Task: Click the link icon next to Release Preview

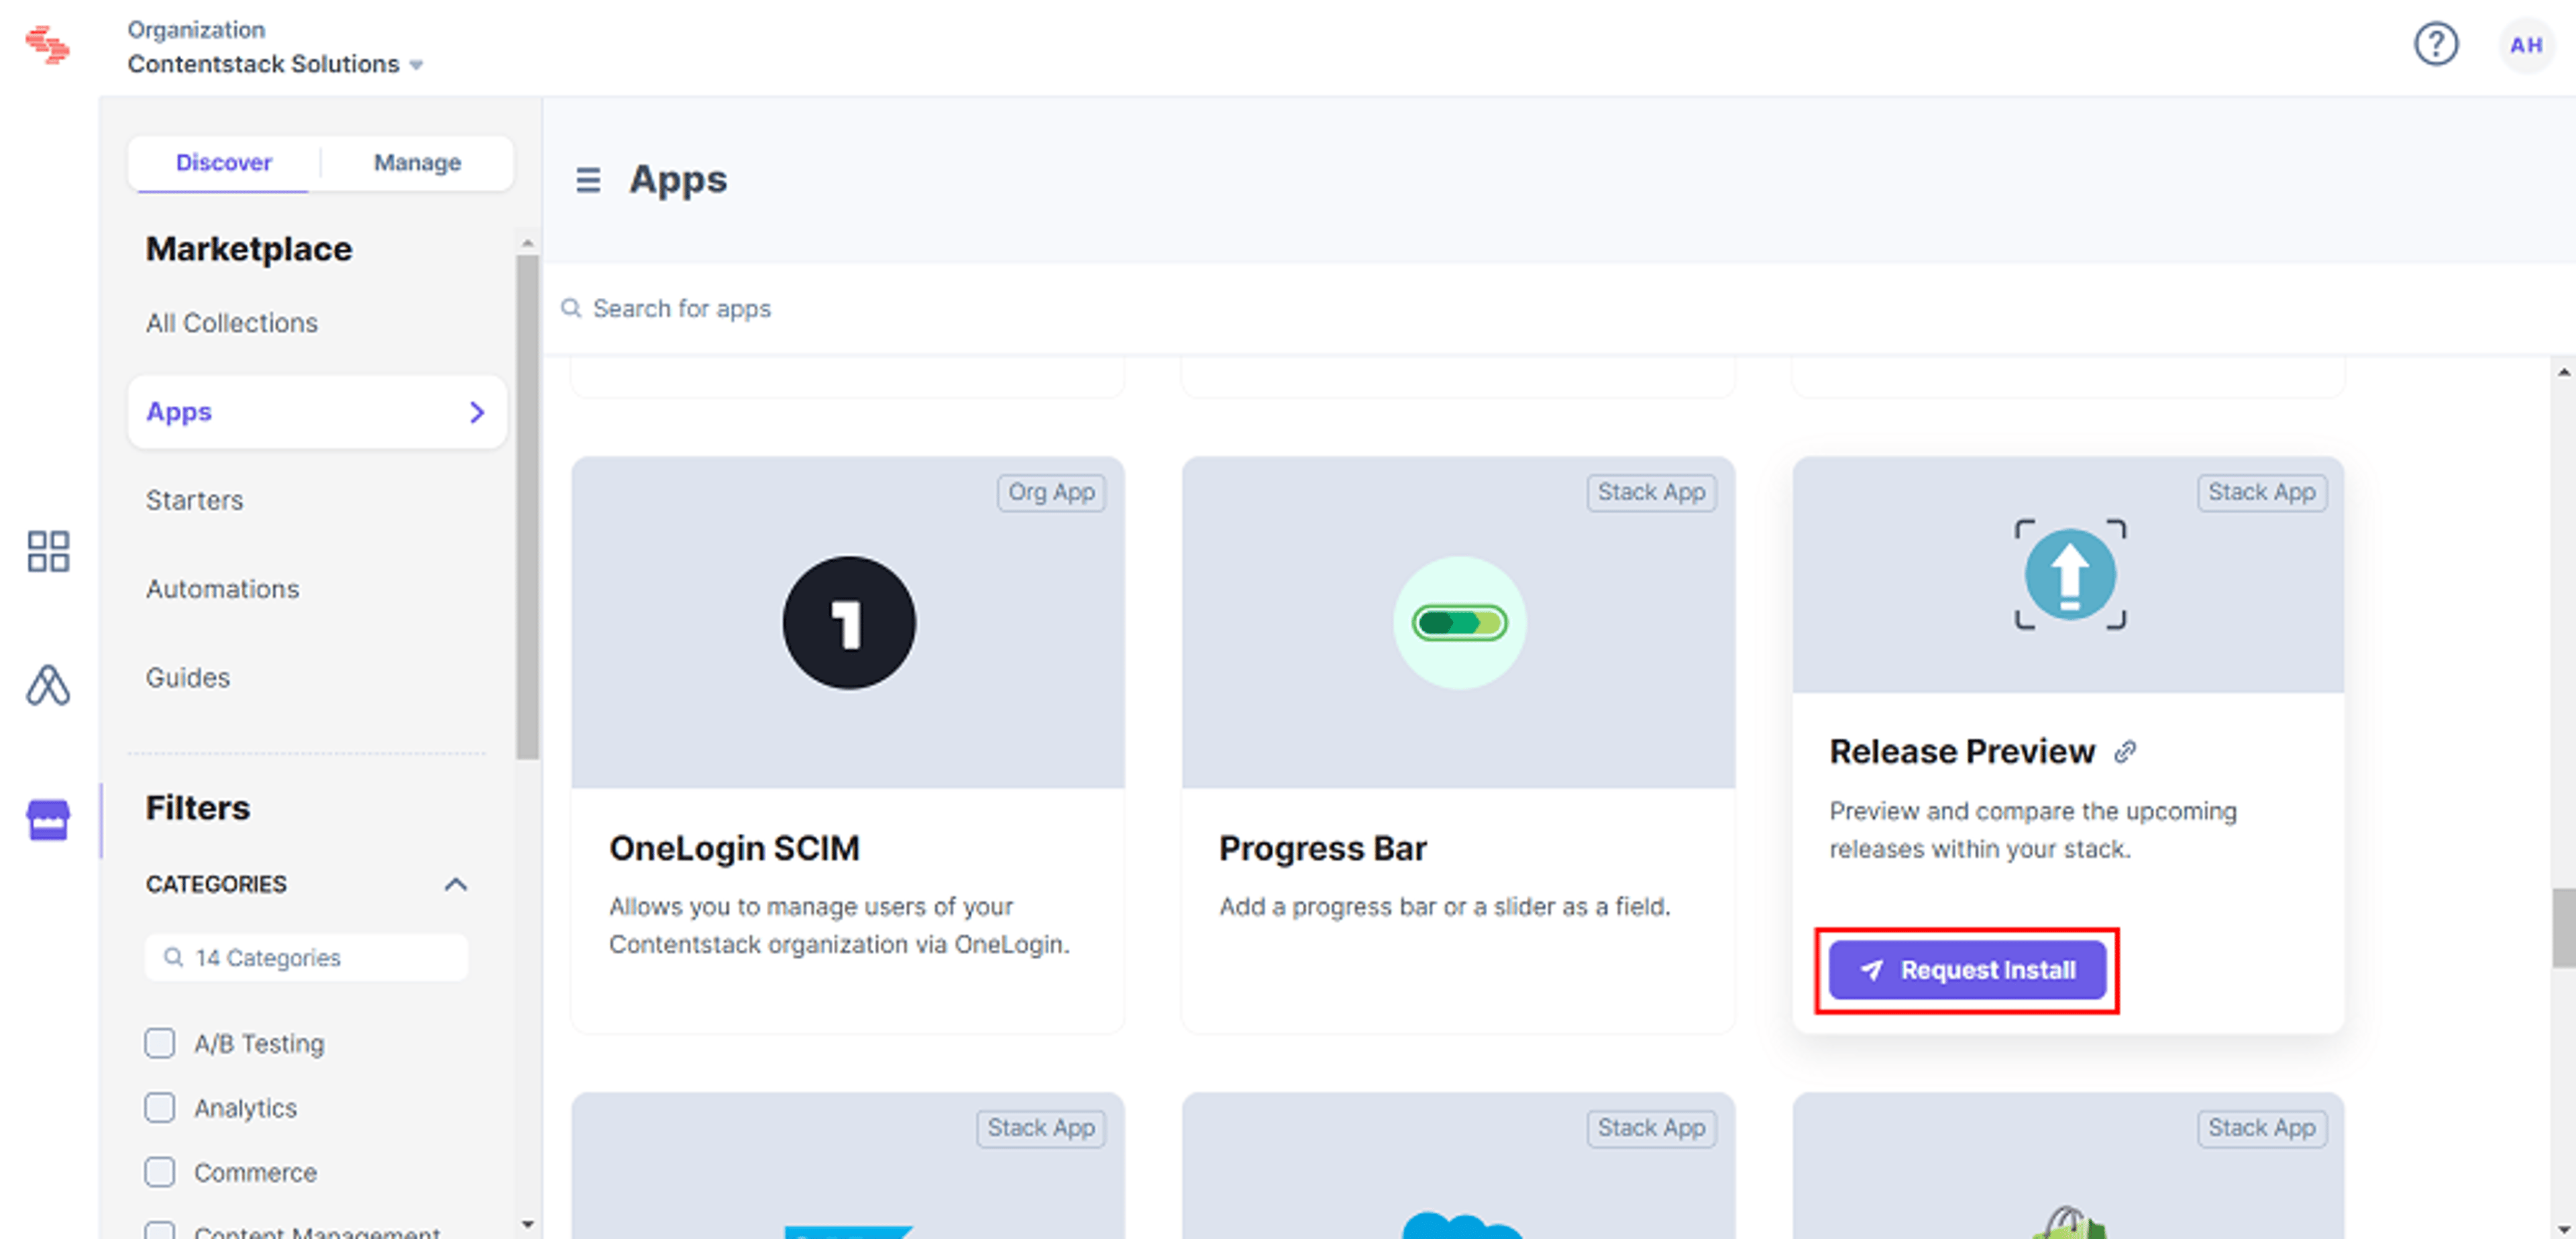Action: [2125, 752]
